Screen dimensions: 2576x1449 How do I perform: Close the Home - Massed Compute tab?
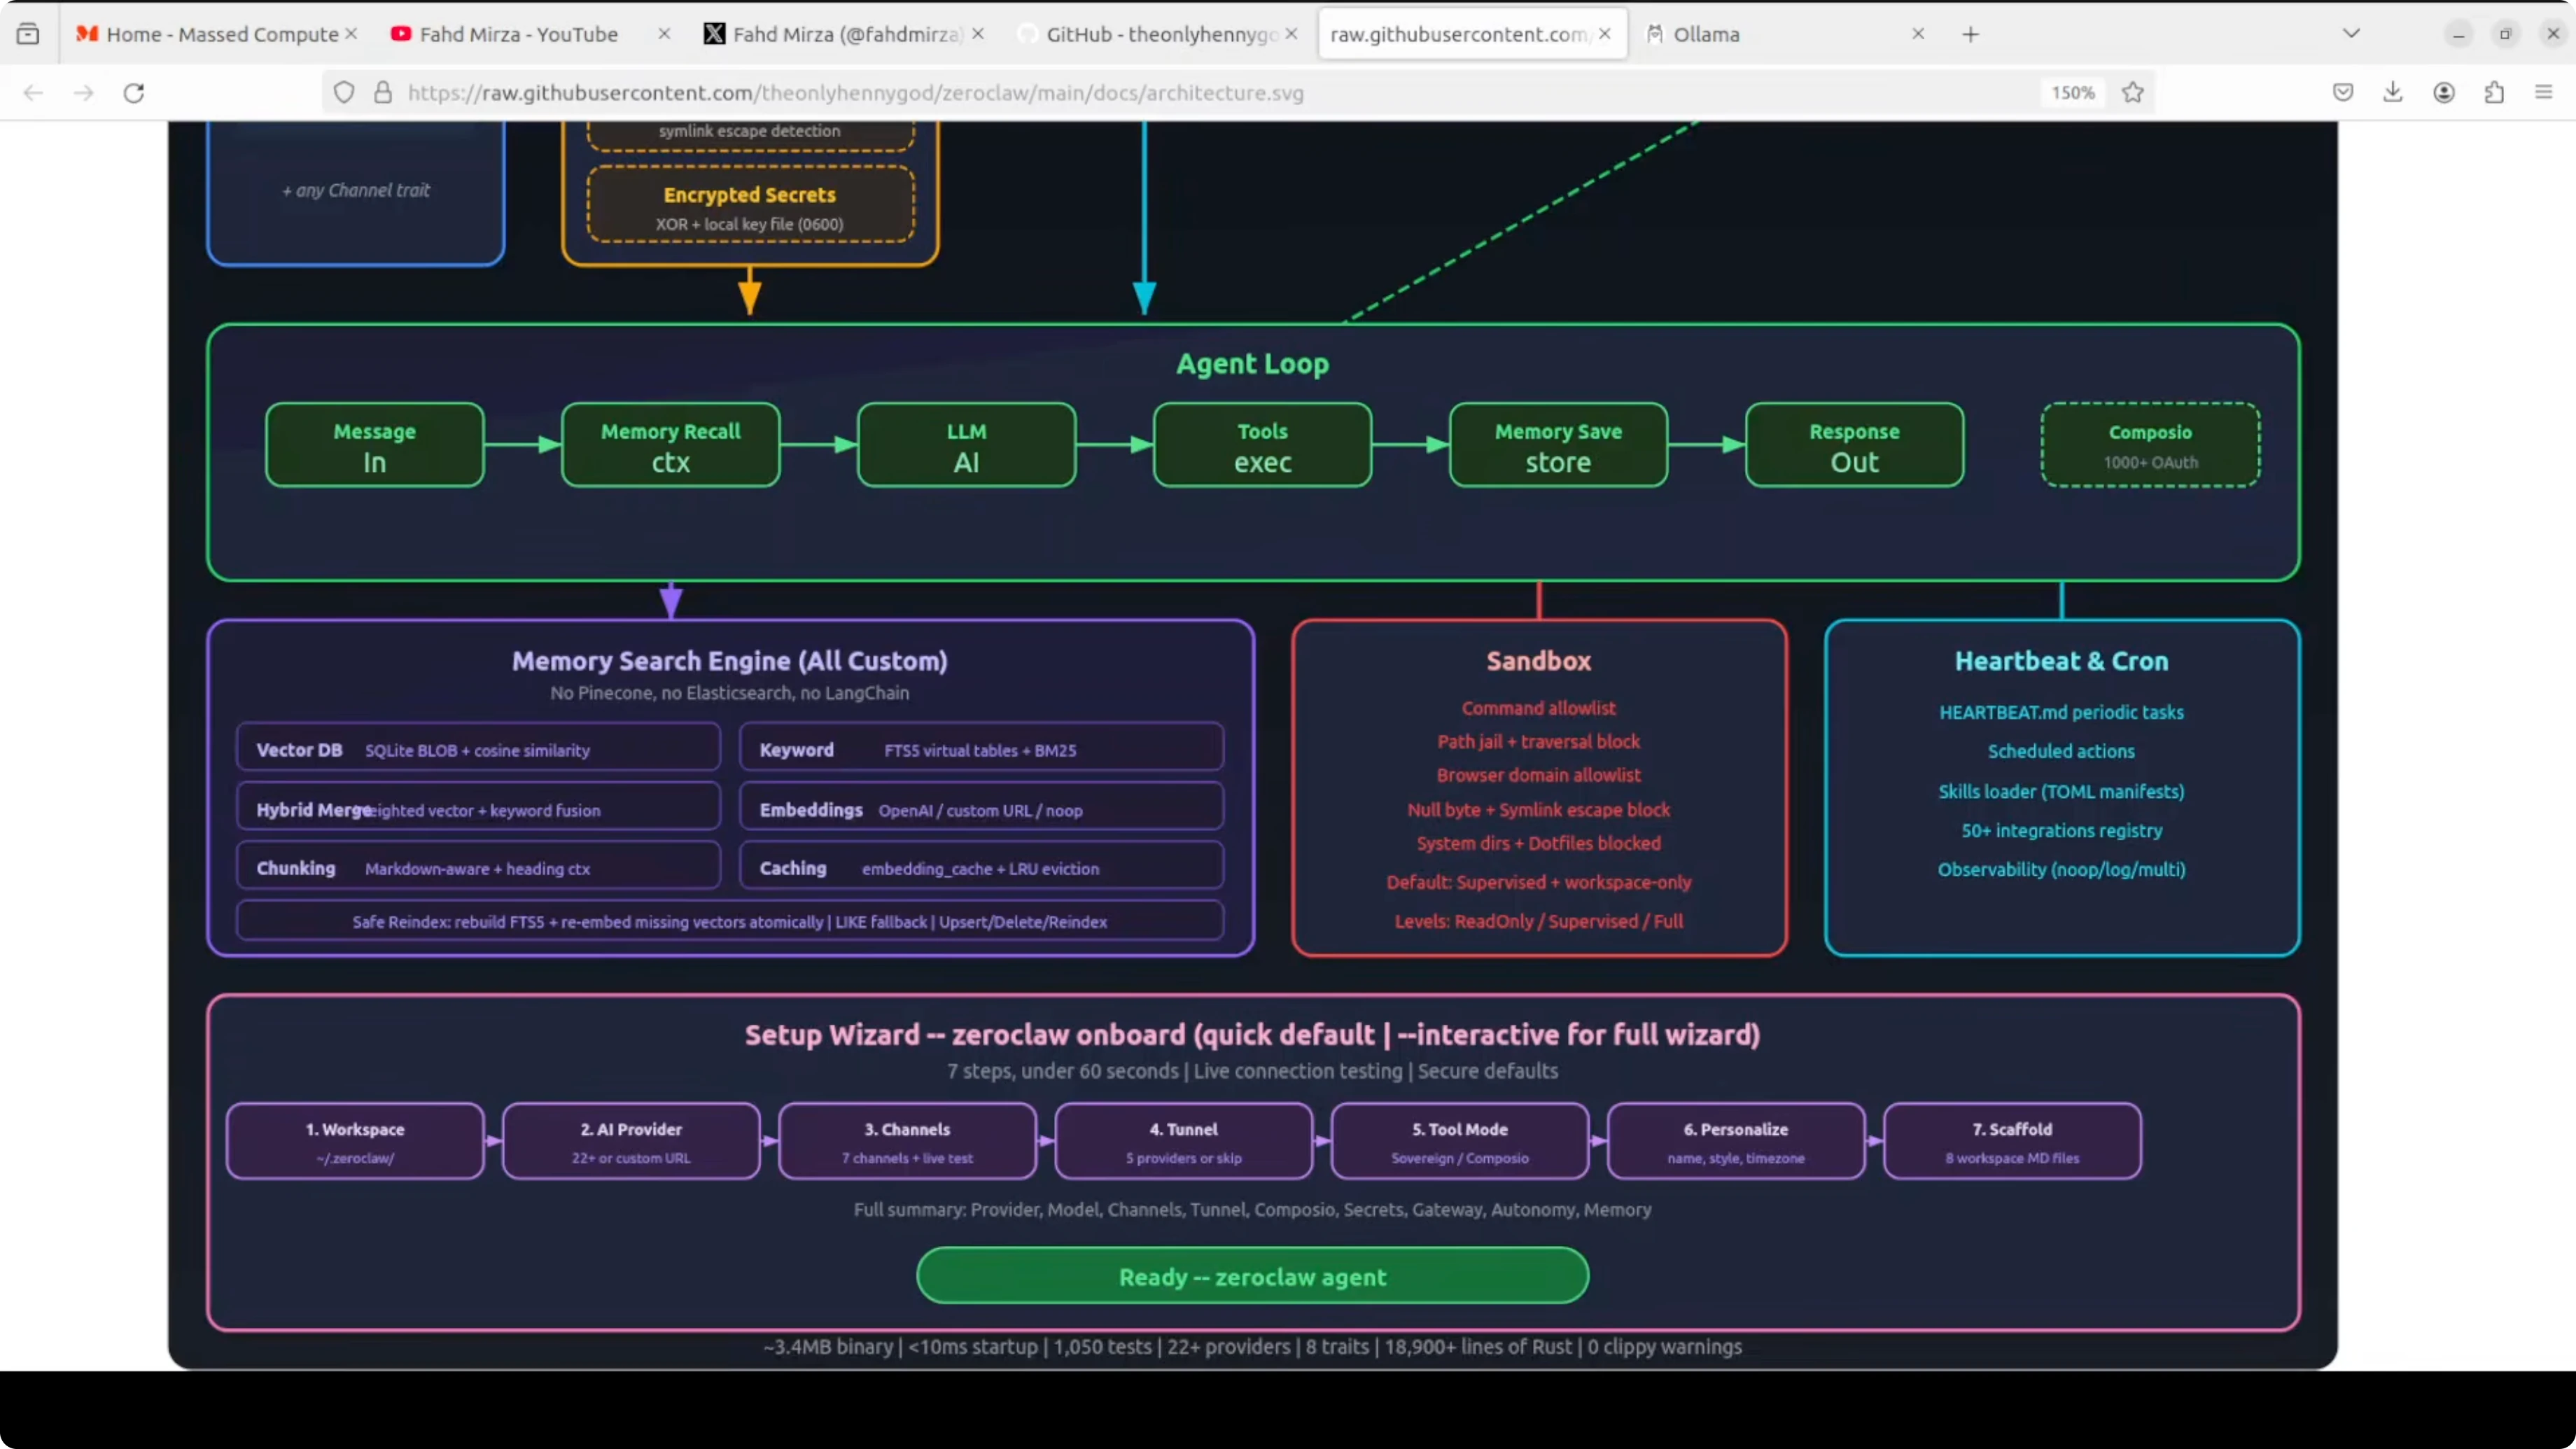[x=352, y=34]
